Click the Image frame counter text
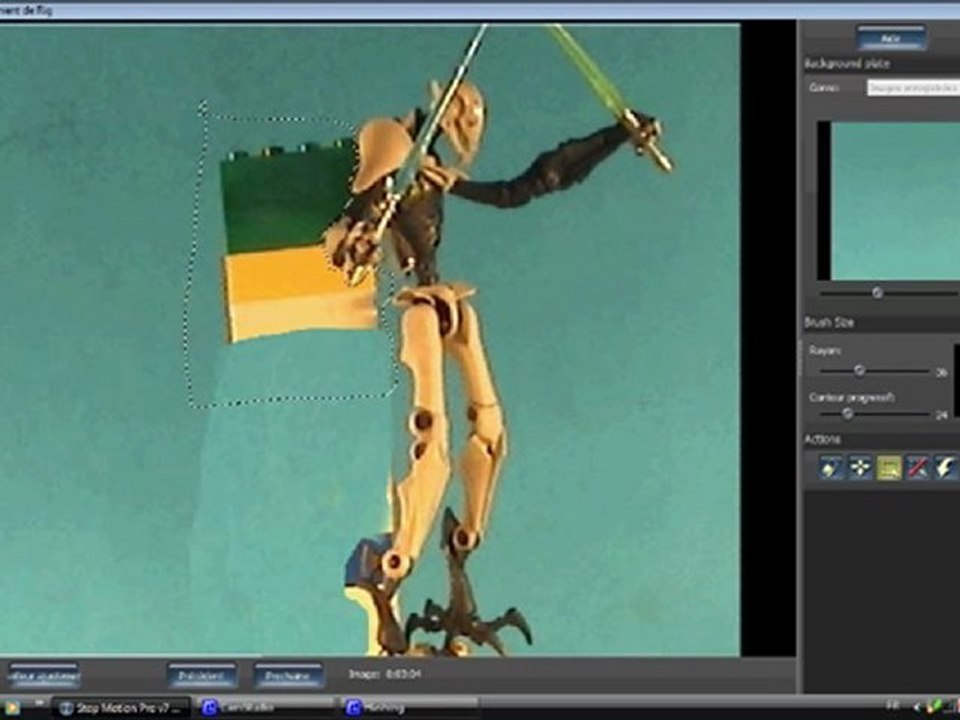The height and width of the screenshot is (720, 960). [384, 674]
